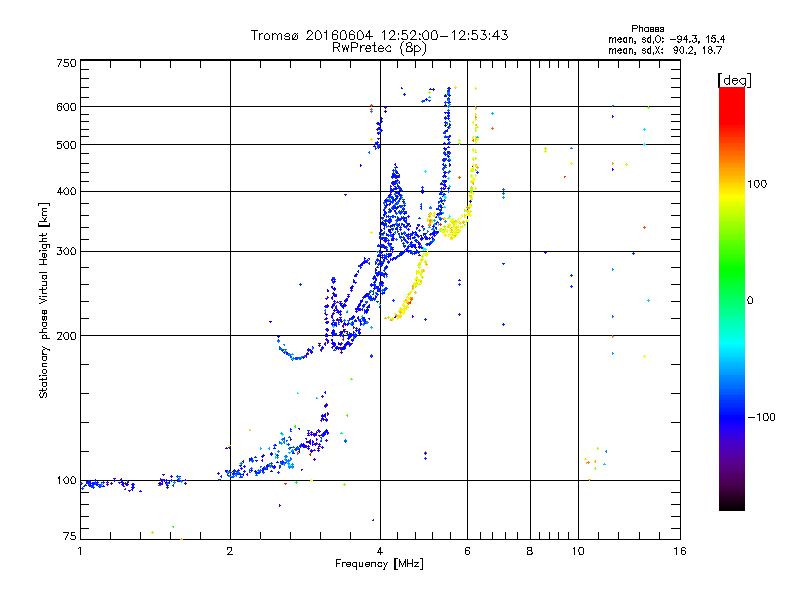Click the y-axis tick label '100'
This screenshot has height=600, width=800.
click(x=66, y=481)
